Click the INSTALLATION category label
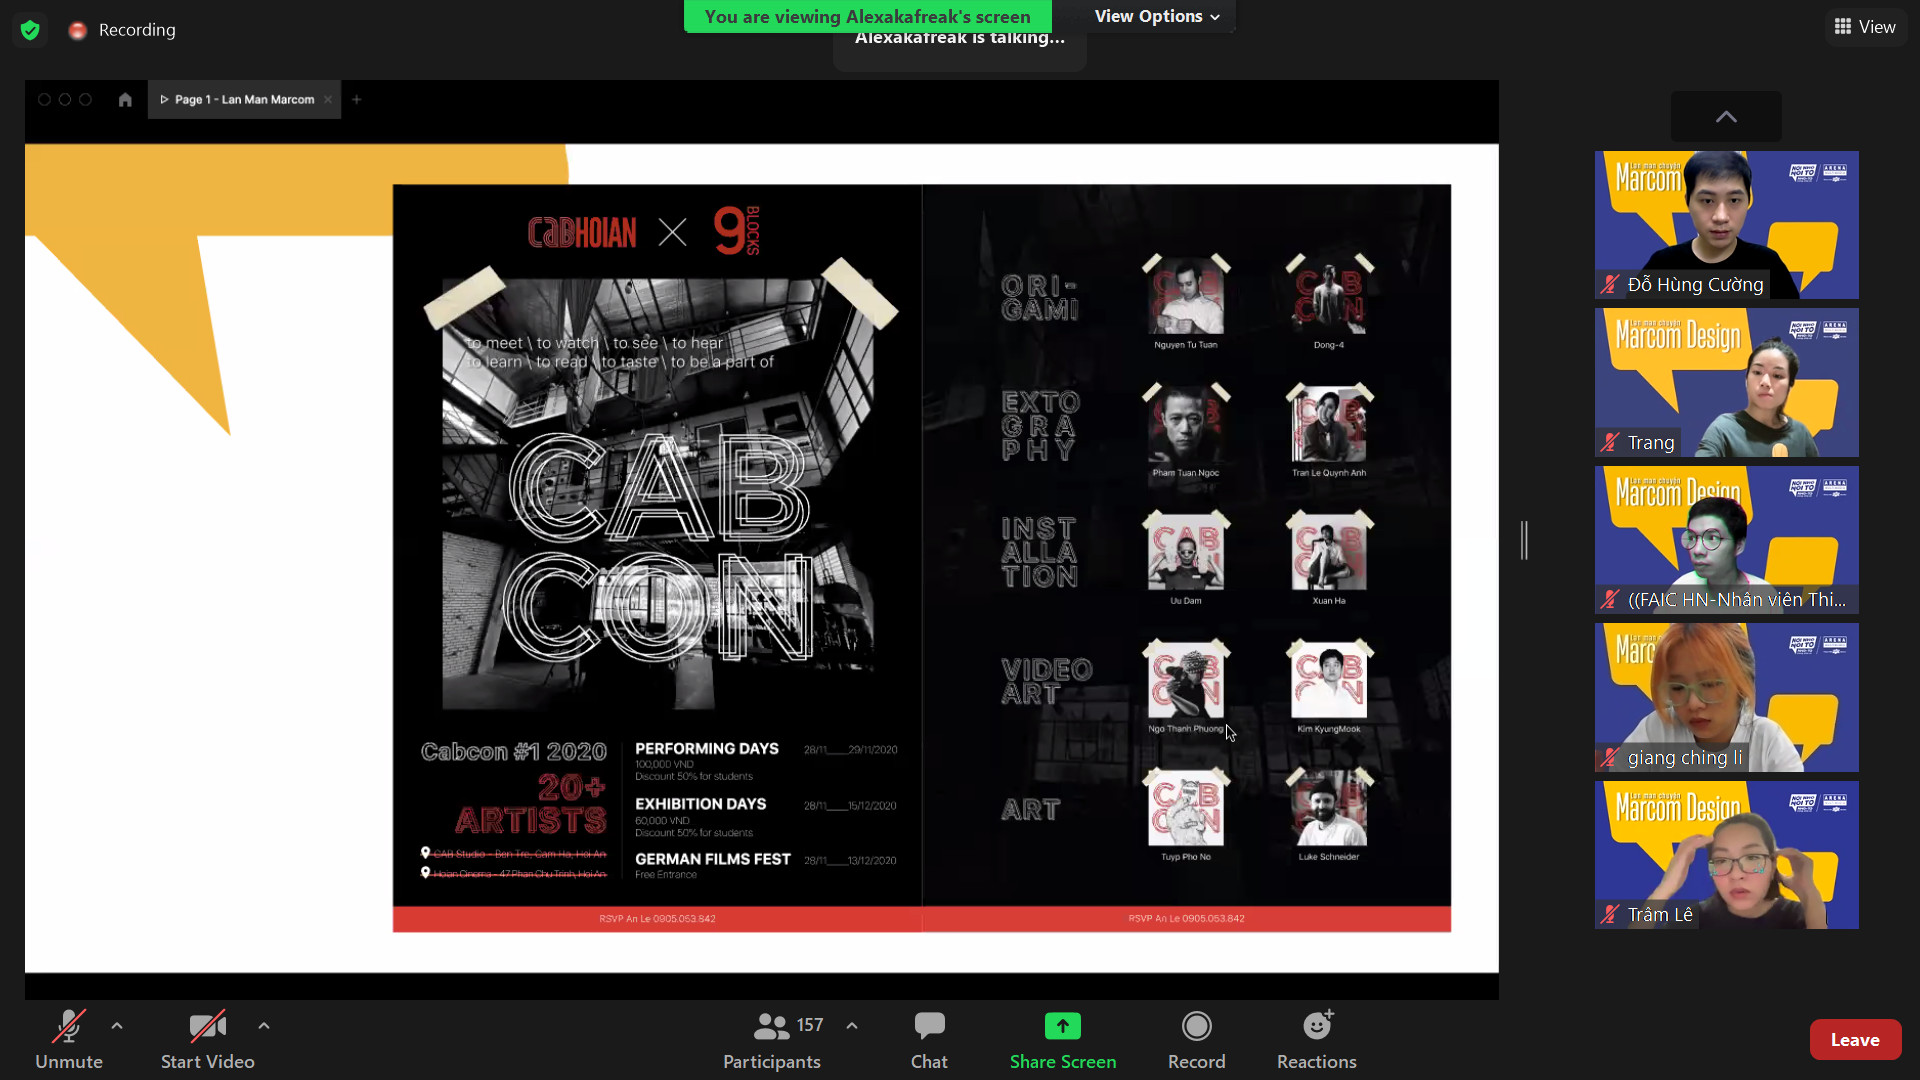The height and width of the screenshot is (1080, 1920). tap(1040, 552)
